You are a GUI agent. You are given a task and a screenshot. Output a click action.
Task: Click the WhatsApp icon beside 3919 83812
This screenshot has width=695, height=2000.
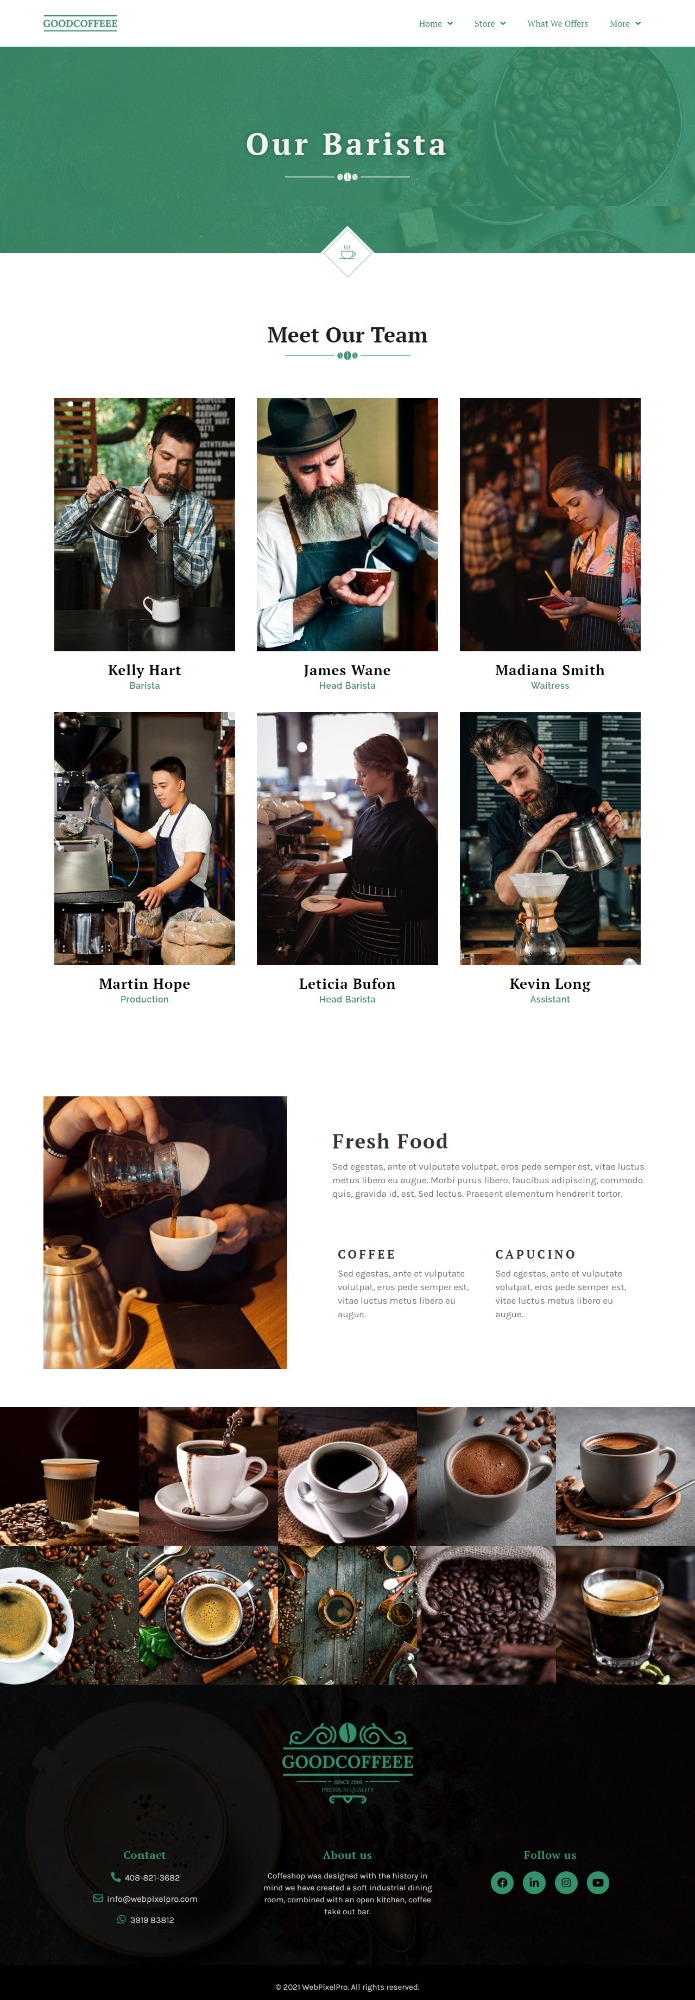pyautogui.click(x=121, y=1919)
